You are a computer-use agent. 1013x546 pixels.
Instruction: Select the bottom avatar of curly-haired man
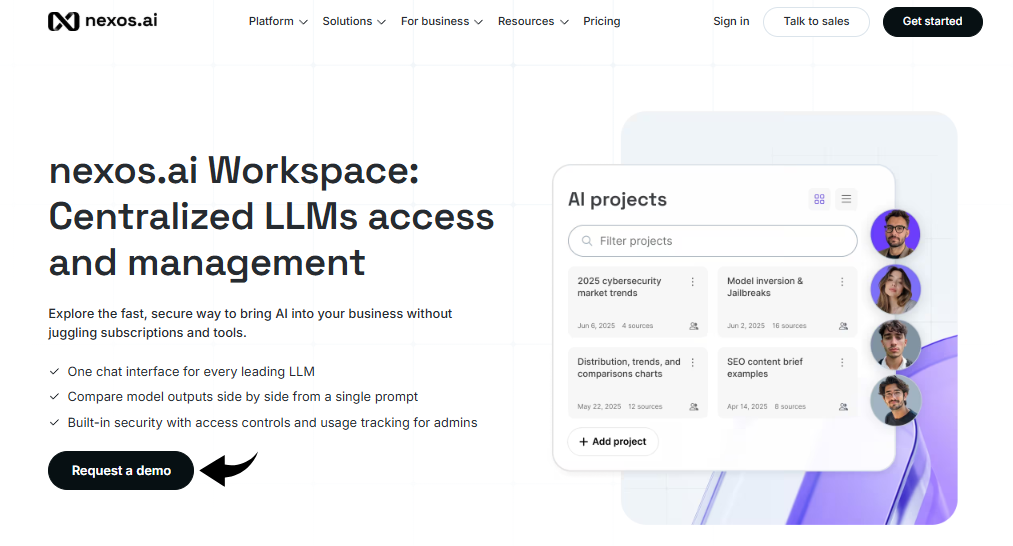895,400
